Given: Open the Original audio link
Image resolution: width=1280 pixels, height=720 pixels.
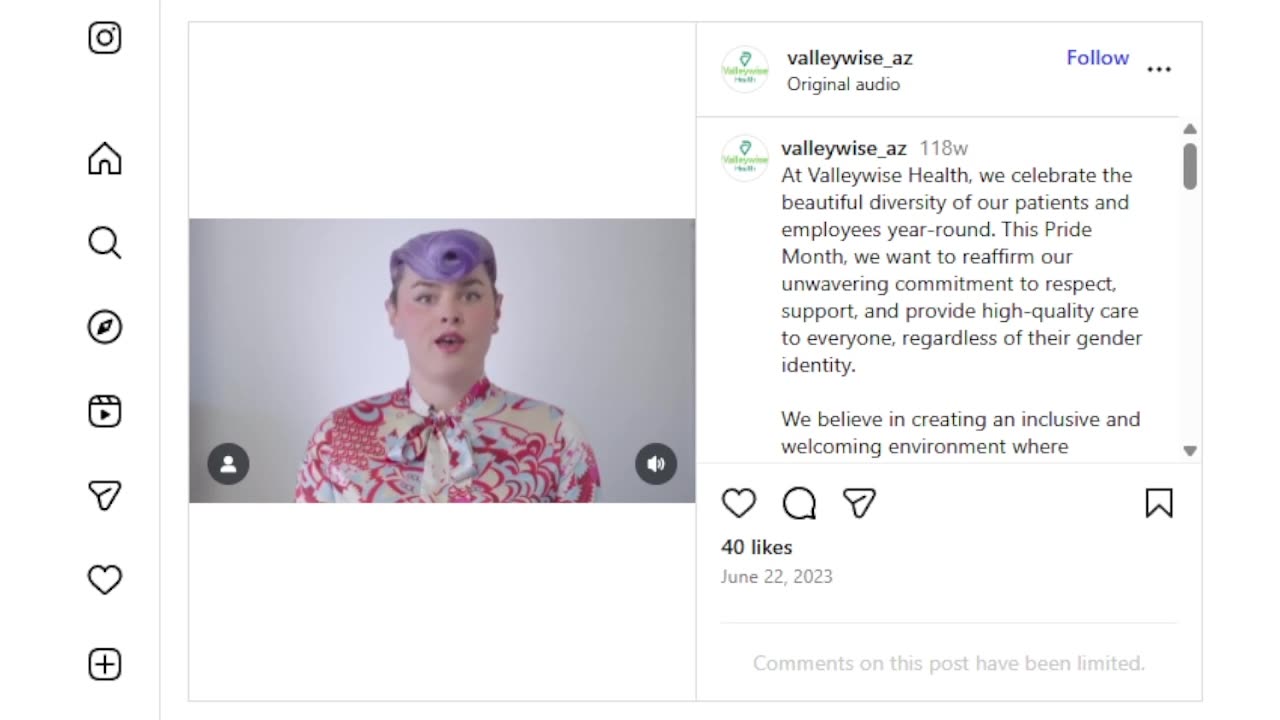Looking at the screenshot, I should tap(843, 84).
